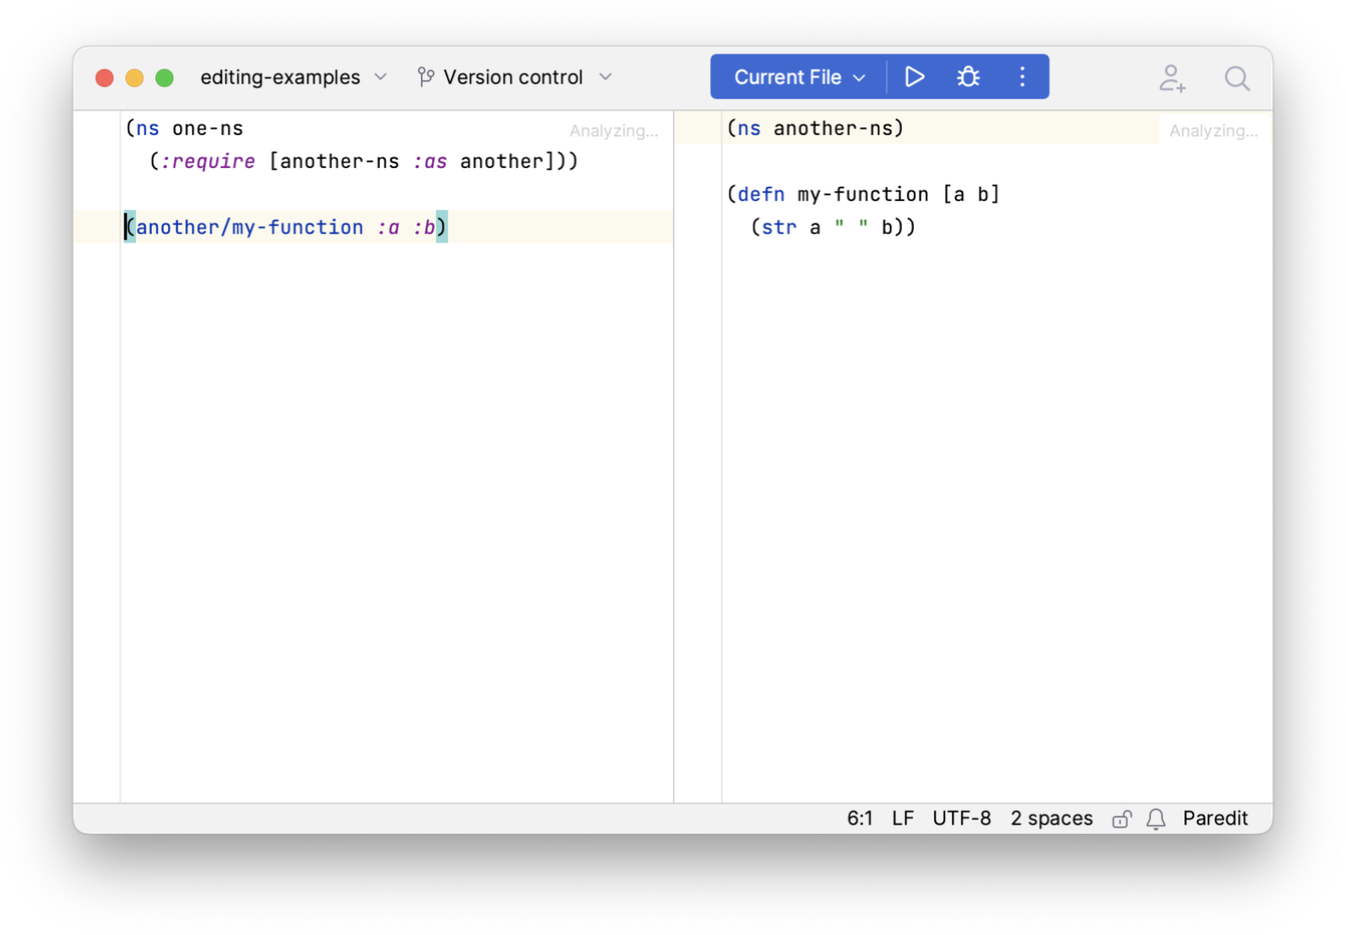Click the :a keyword argument

pyautogui.click(x=388, y=227)
